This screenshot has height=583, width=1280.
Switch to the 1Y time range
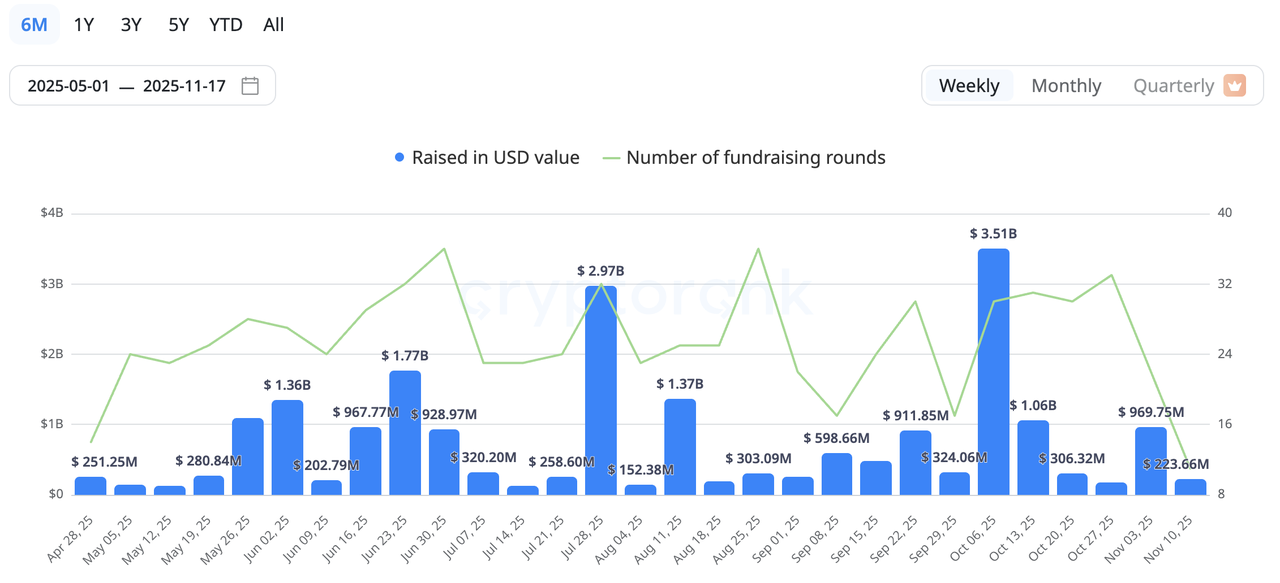click(x=84, y=25)
